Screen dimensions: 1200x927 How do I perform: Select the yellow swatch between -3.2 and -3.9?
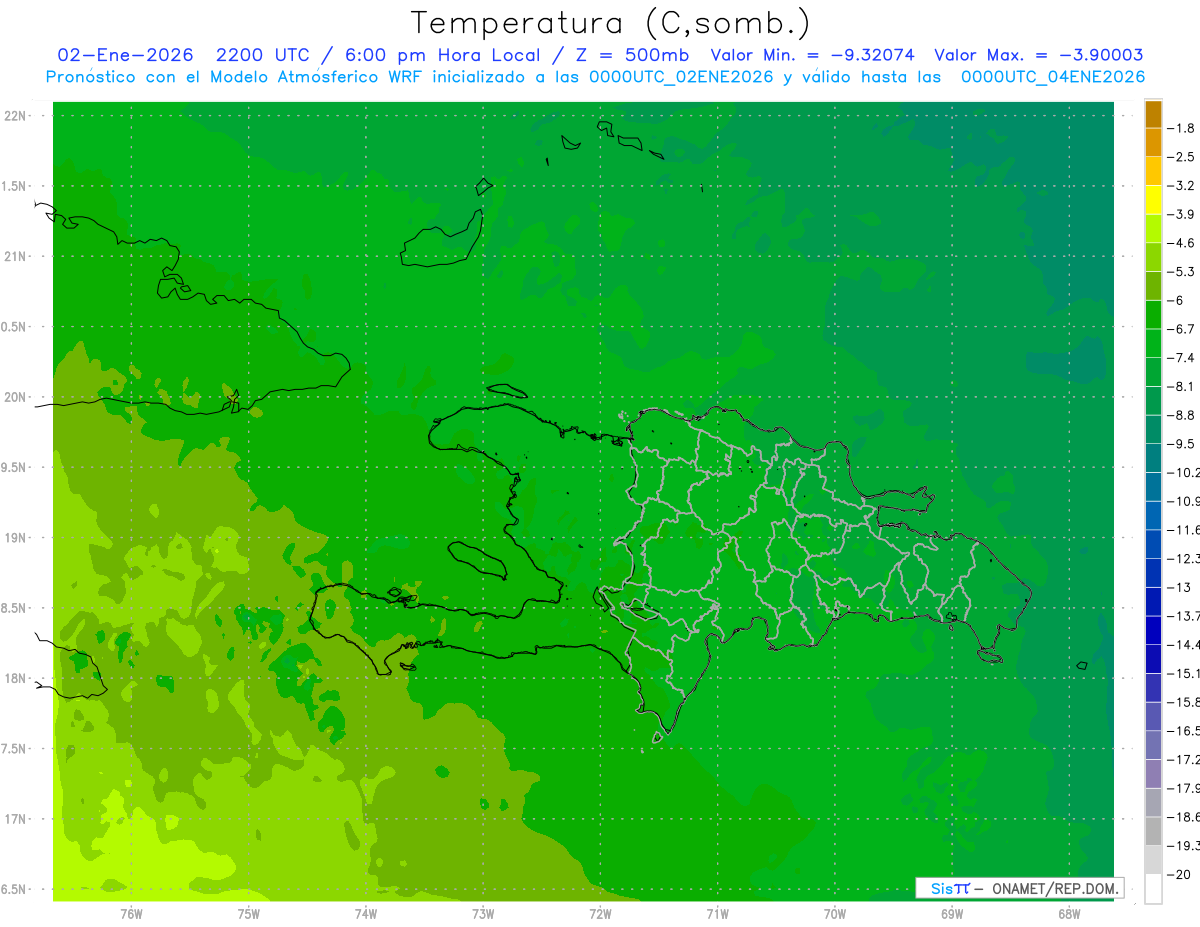pyautogui.click(x=1153, y=200)
